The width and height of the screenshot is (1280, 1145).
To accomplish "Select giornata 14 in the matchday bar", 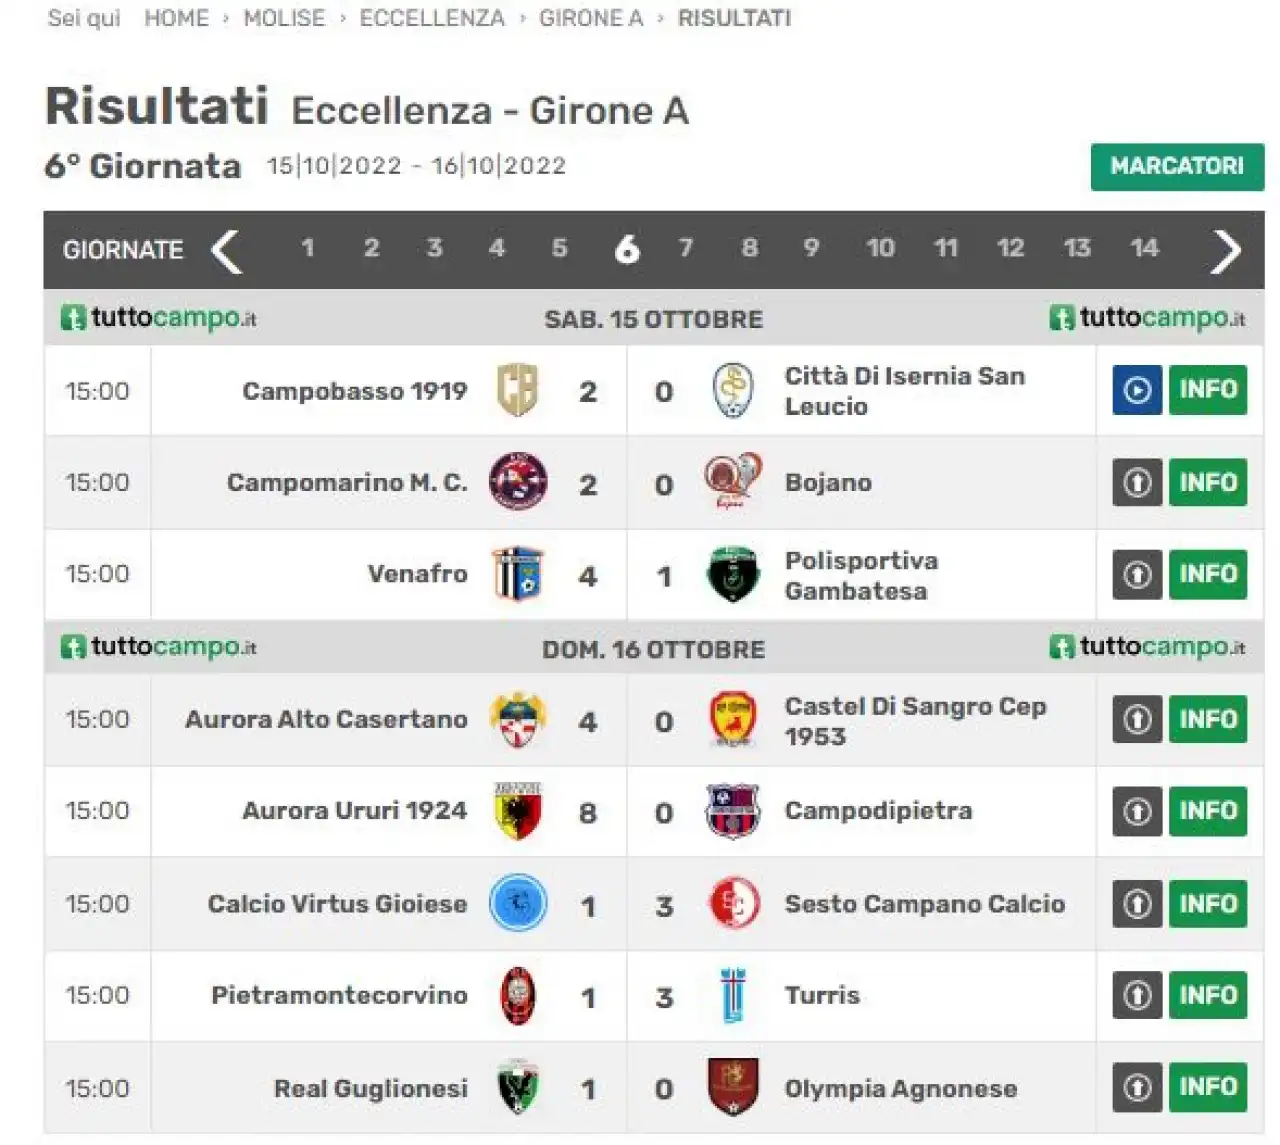I will pos(1144,248).
